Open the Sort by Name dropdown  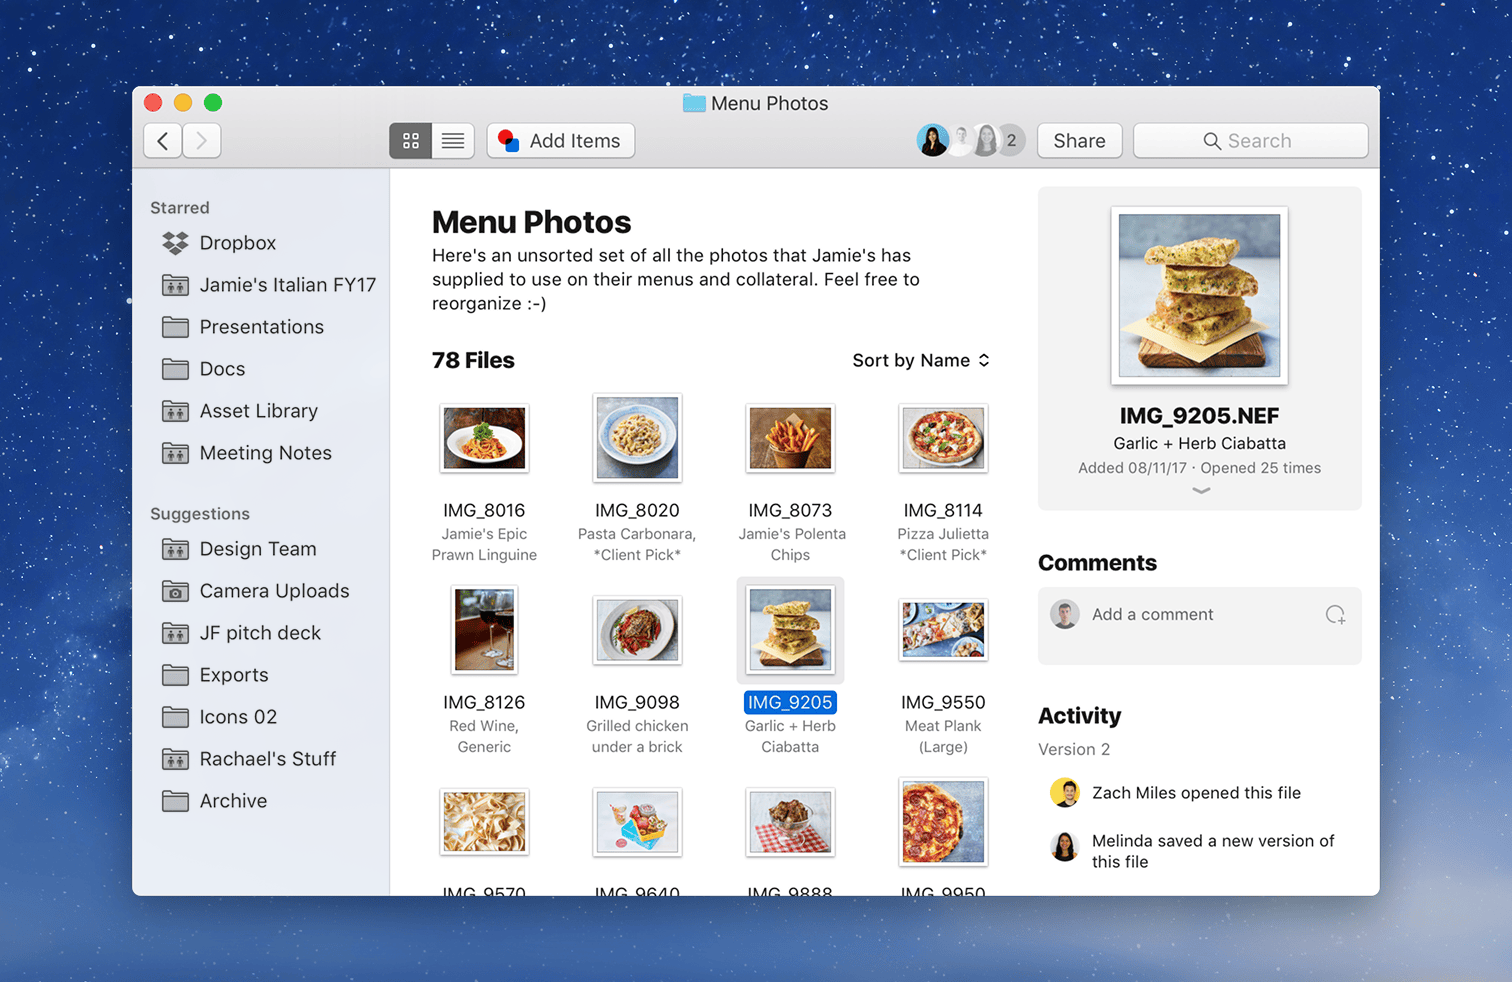pyautogui.click(x=920, y=360)
